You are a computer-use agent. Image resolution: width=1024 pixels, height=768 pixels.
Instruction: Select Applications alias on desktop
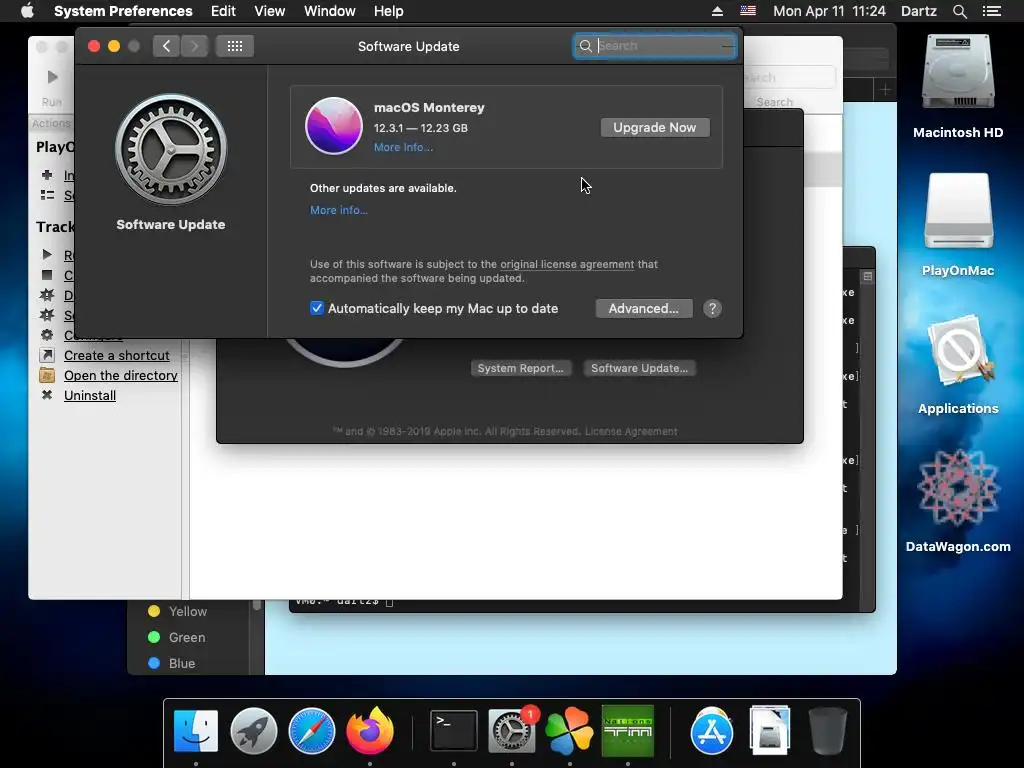point(958,351)
